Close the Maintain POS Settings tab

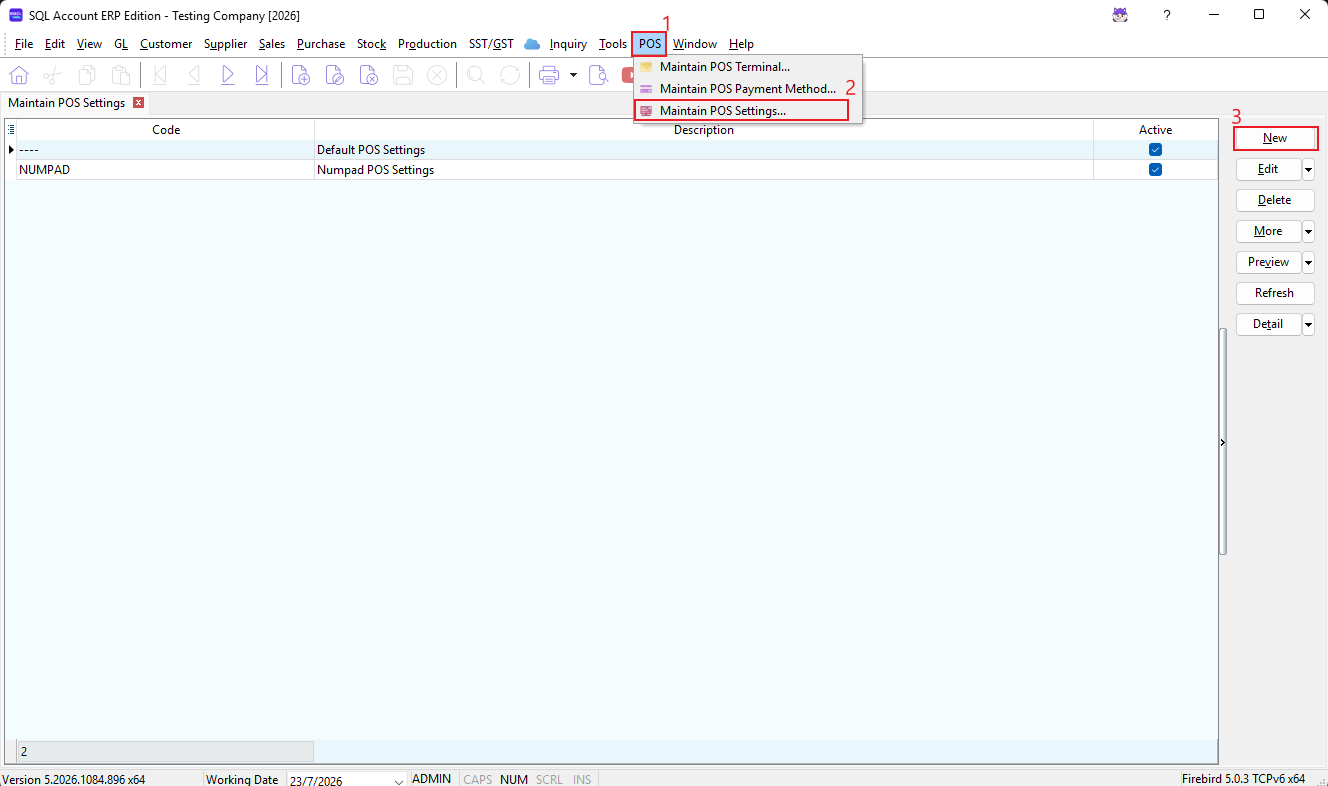pos(138,103)
